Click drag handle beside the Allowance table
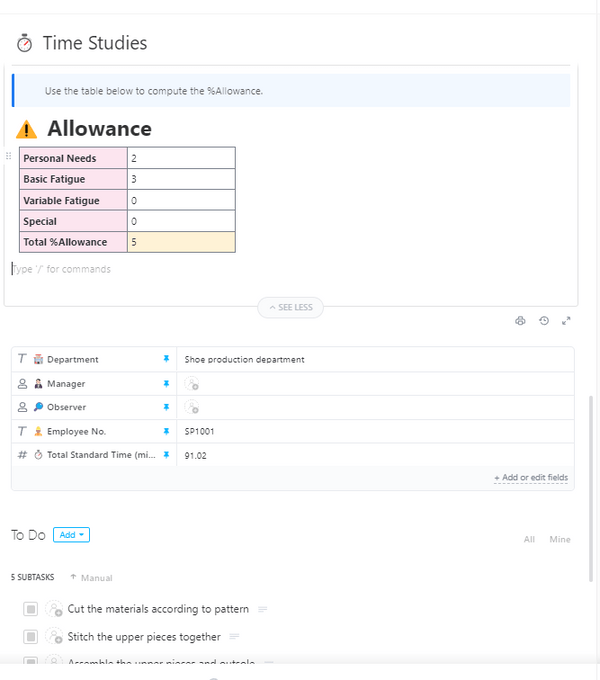Viewport: 600px width, 680px height. point(9,157)
